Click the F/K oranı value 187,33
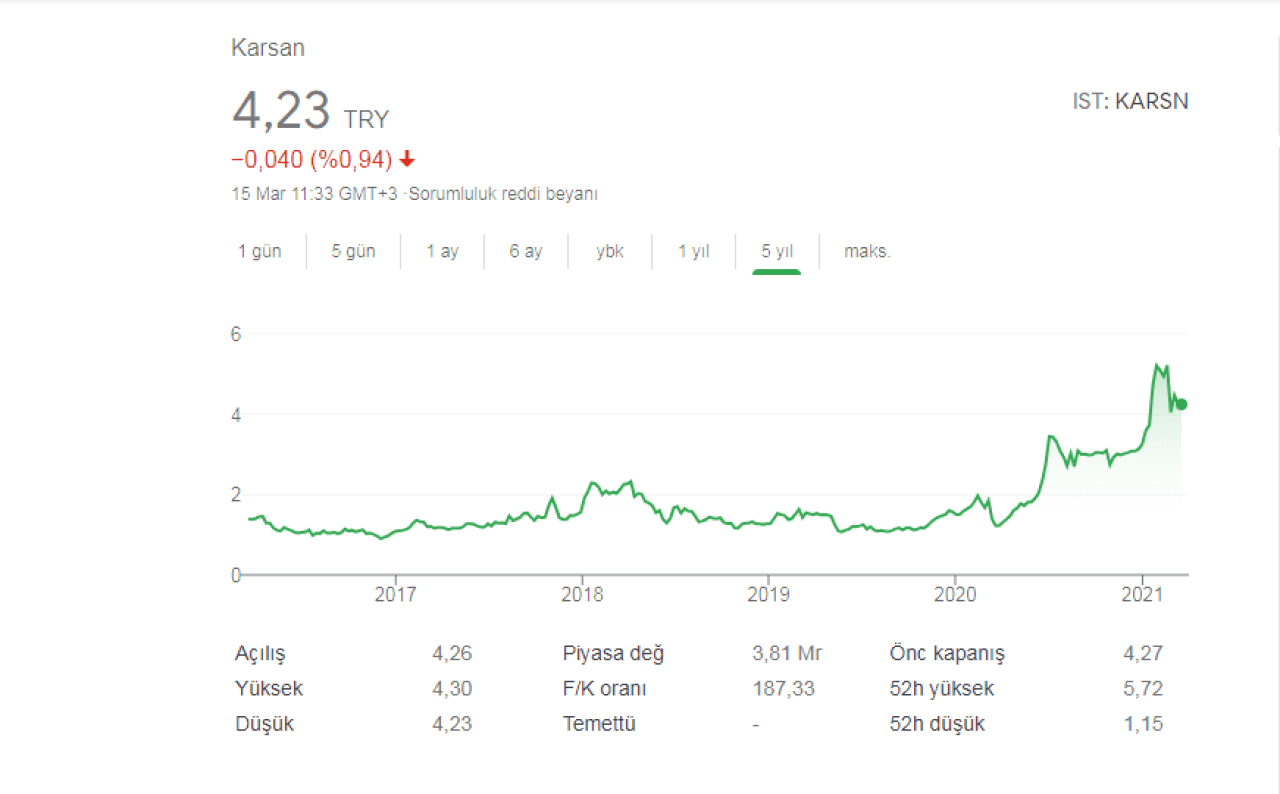1280x794 pixels. click(x=784, y=689)
